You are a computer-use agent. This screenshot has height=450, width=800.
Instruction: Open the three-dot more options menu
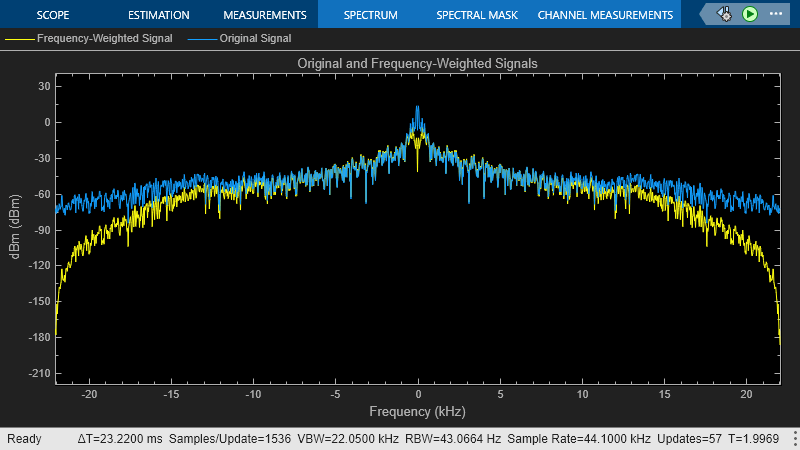click(776, 14)
